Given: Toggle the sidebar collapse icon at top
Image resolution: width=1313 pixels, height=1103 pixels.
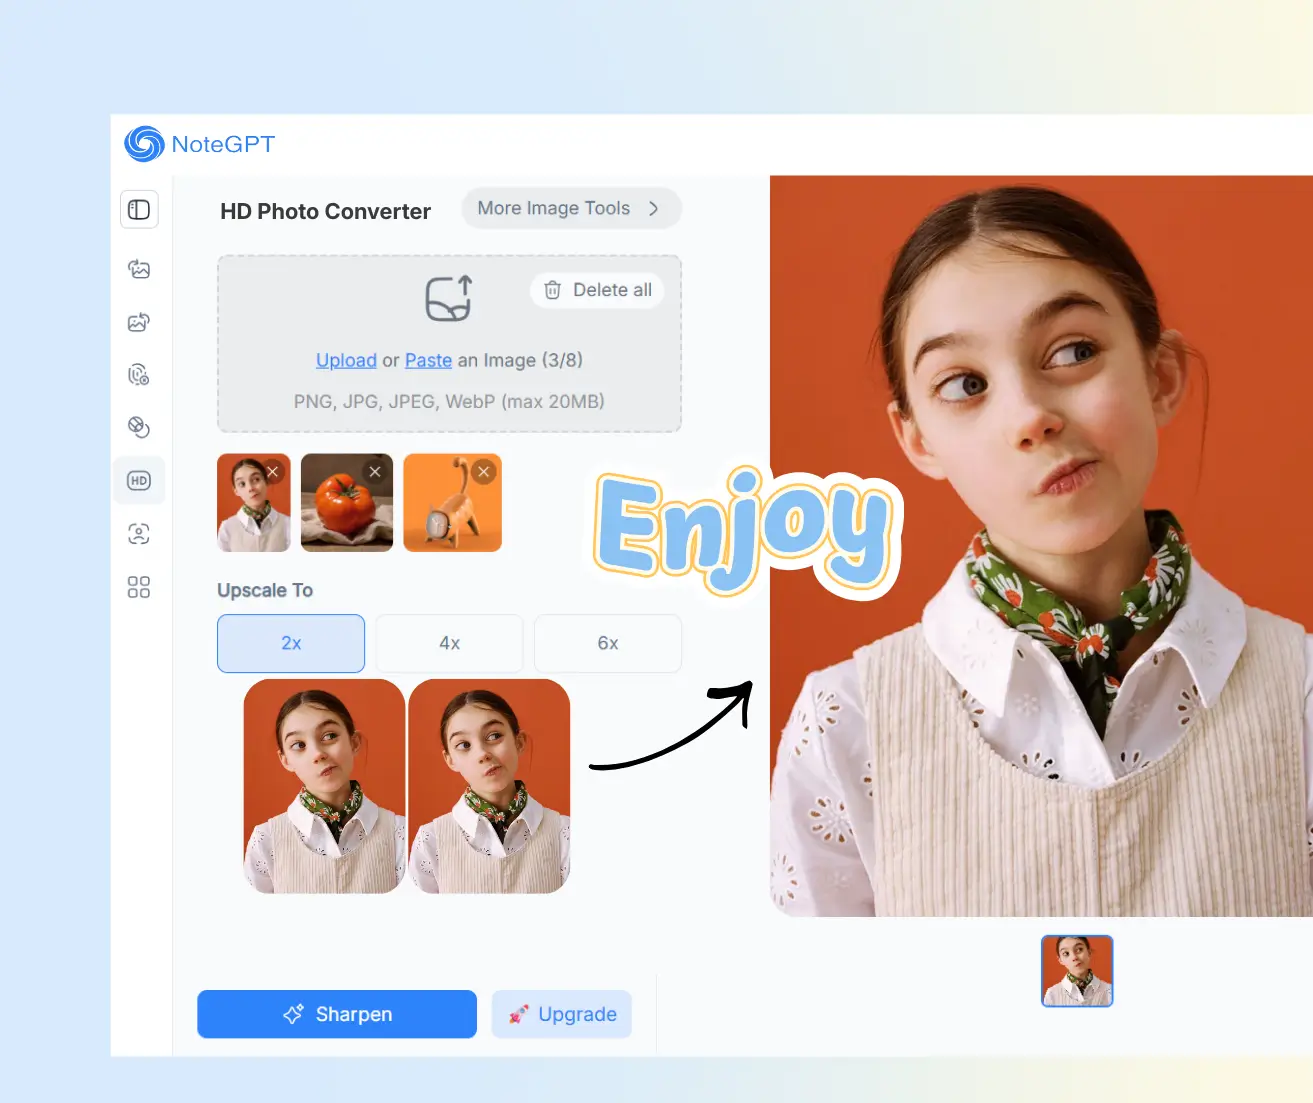Looking at the screenshot, I should (139, 209).
